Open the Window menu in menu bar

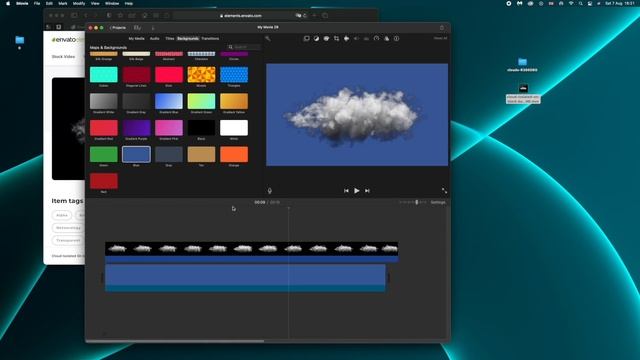[112, 3]
